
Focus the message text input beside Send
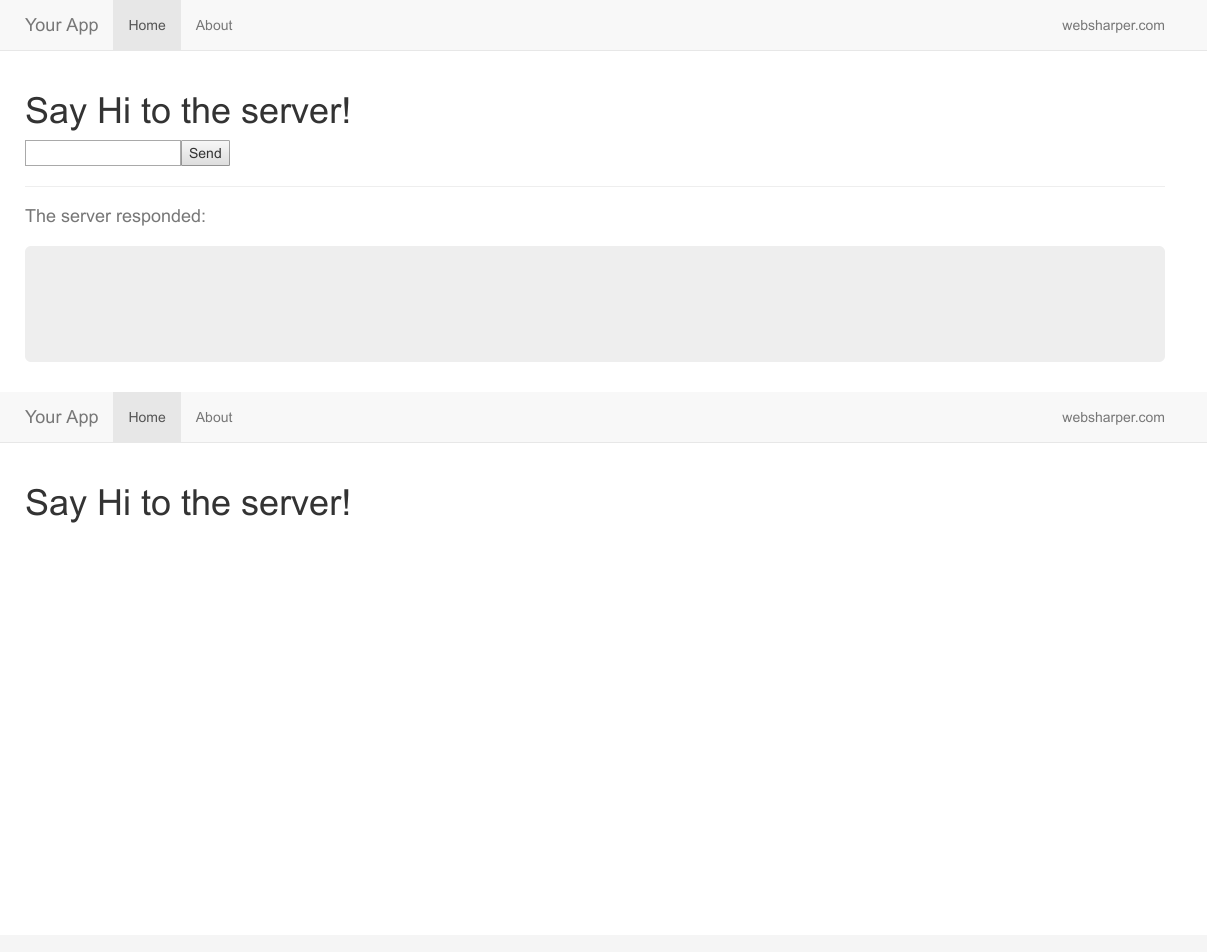103,153
